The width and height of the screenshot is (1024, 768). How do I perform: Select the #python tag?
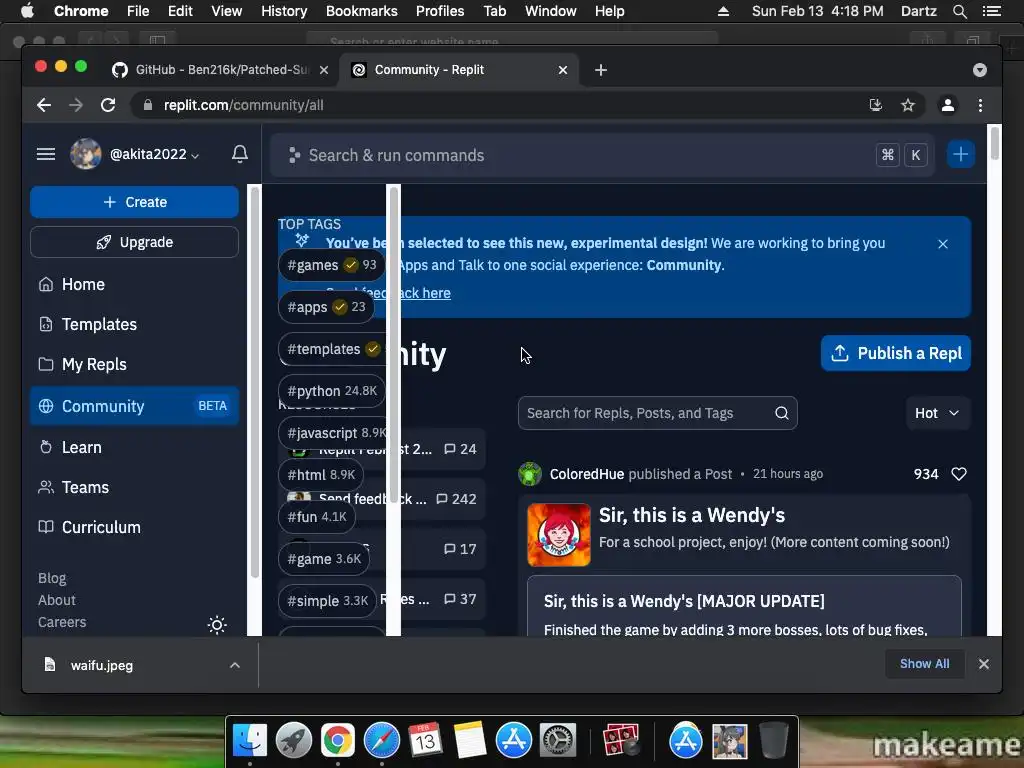point(332,391)
